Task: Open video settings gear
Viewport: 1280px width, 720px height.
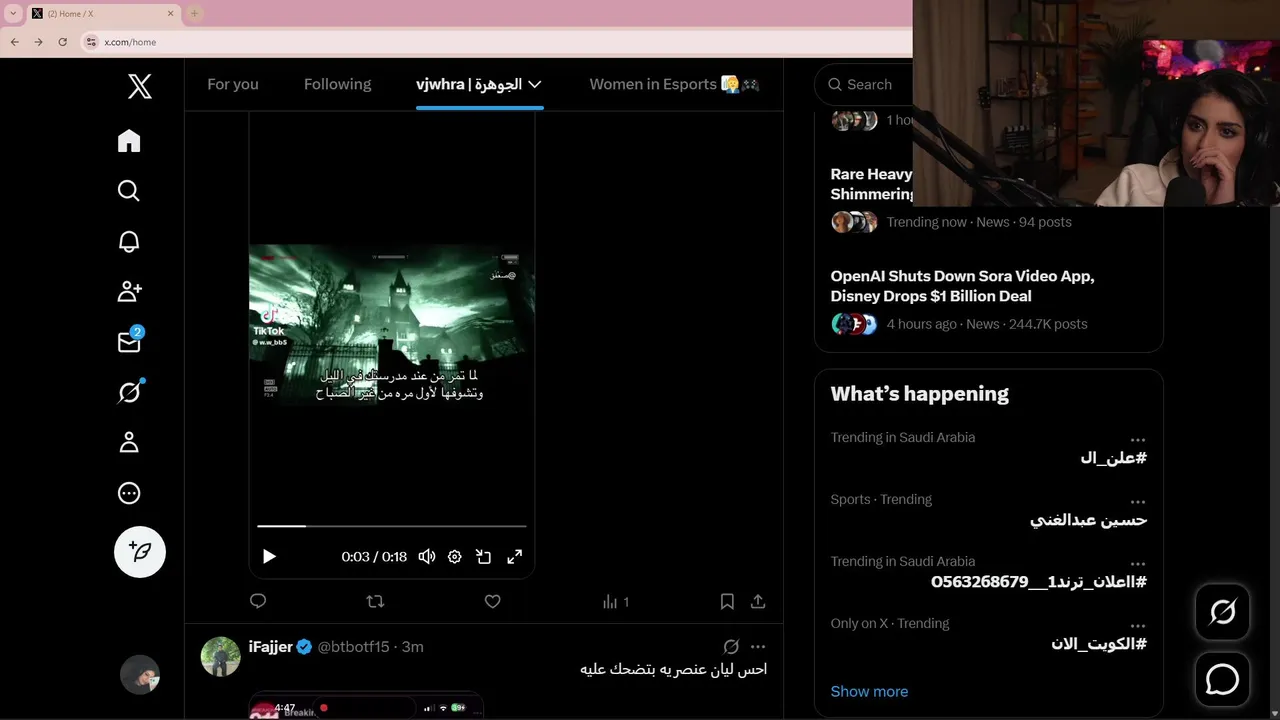Action: 455,557
